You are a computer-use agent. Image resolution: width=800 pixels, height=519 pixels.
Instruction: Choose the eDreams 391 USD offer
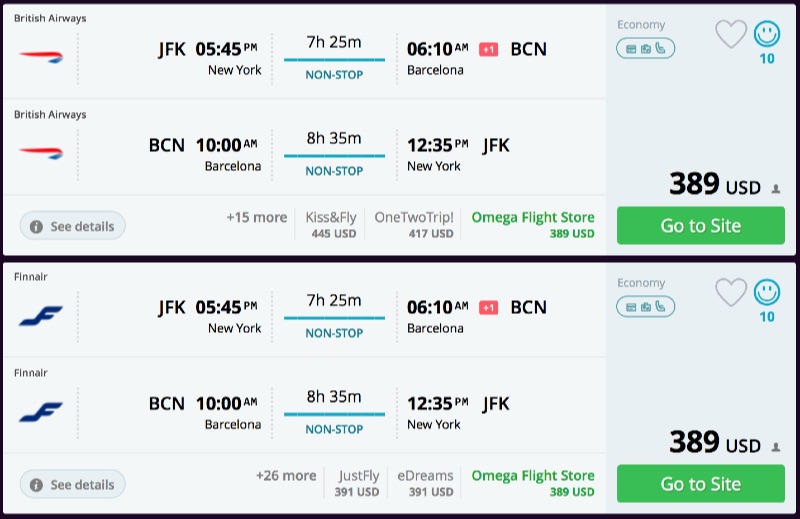427,483
